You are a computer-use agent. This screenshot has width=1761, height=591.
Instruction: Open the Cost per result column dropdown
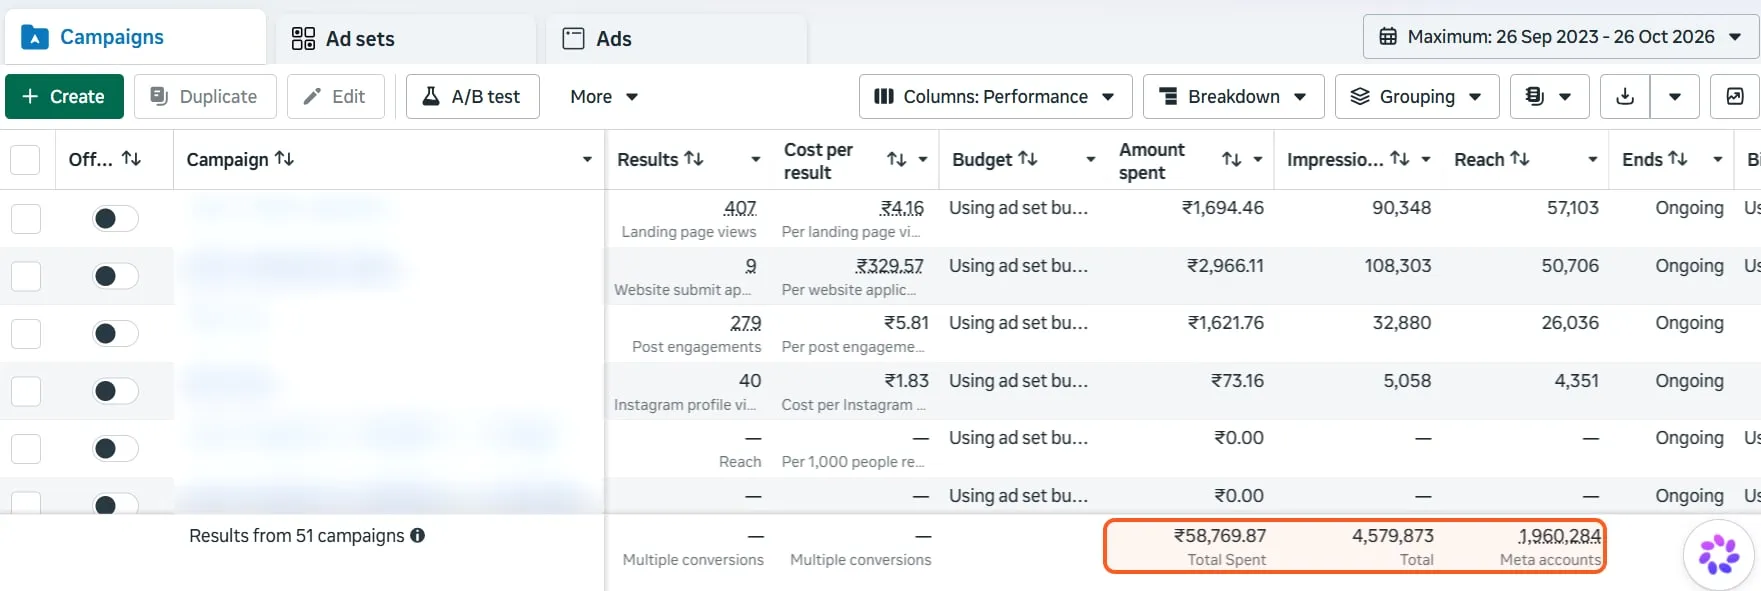[923, 160]
